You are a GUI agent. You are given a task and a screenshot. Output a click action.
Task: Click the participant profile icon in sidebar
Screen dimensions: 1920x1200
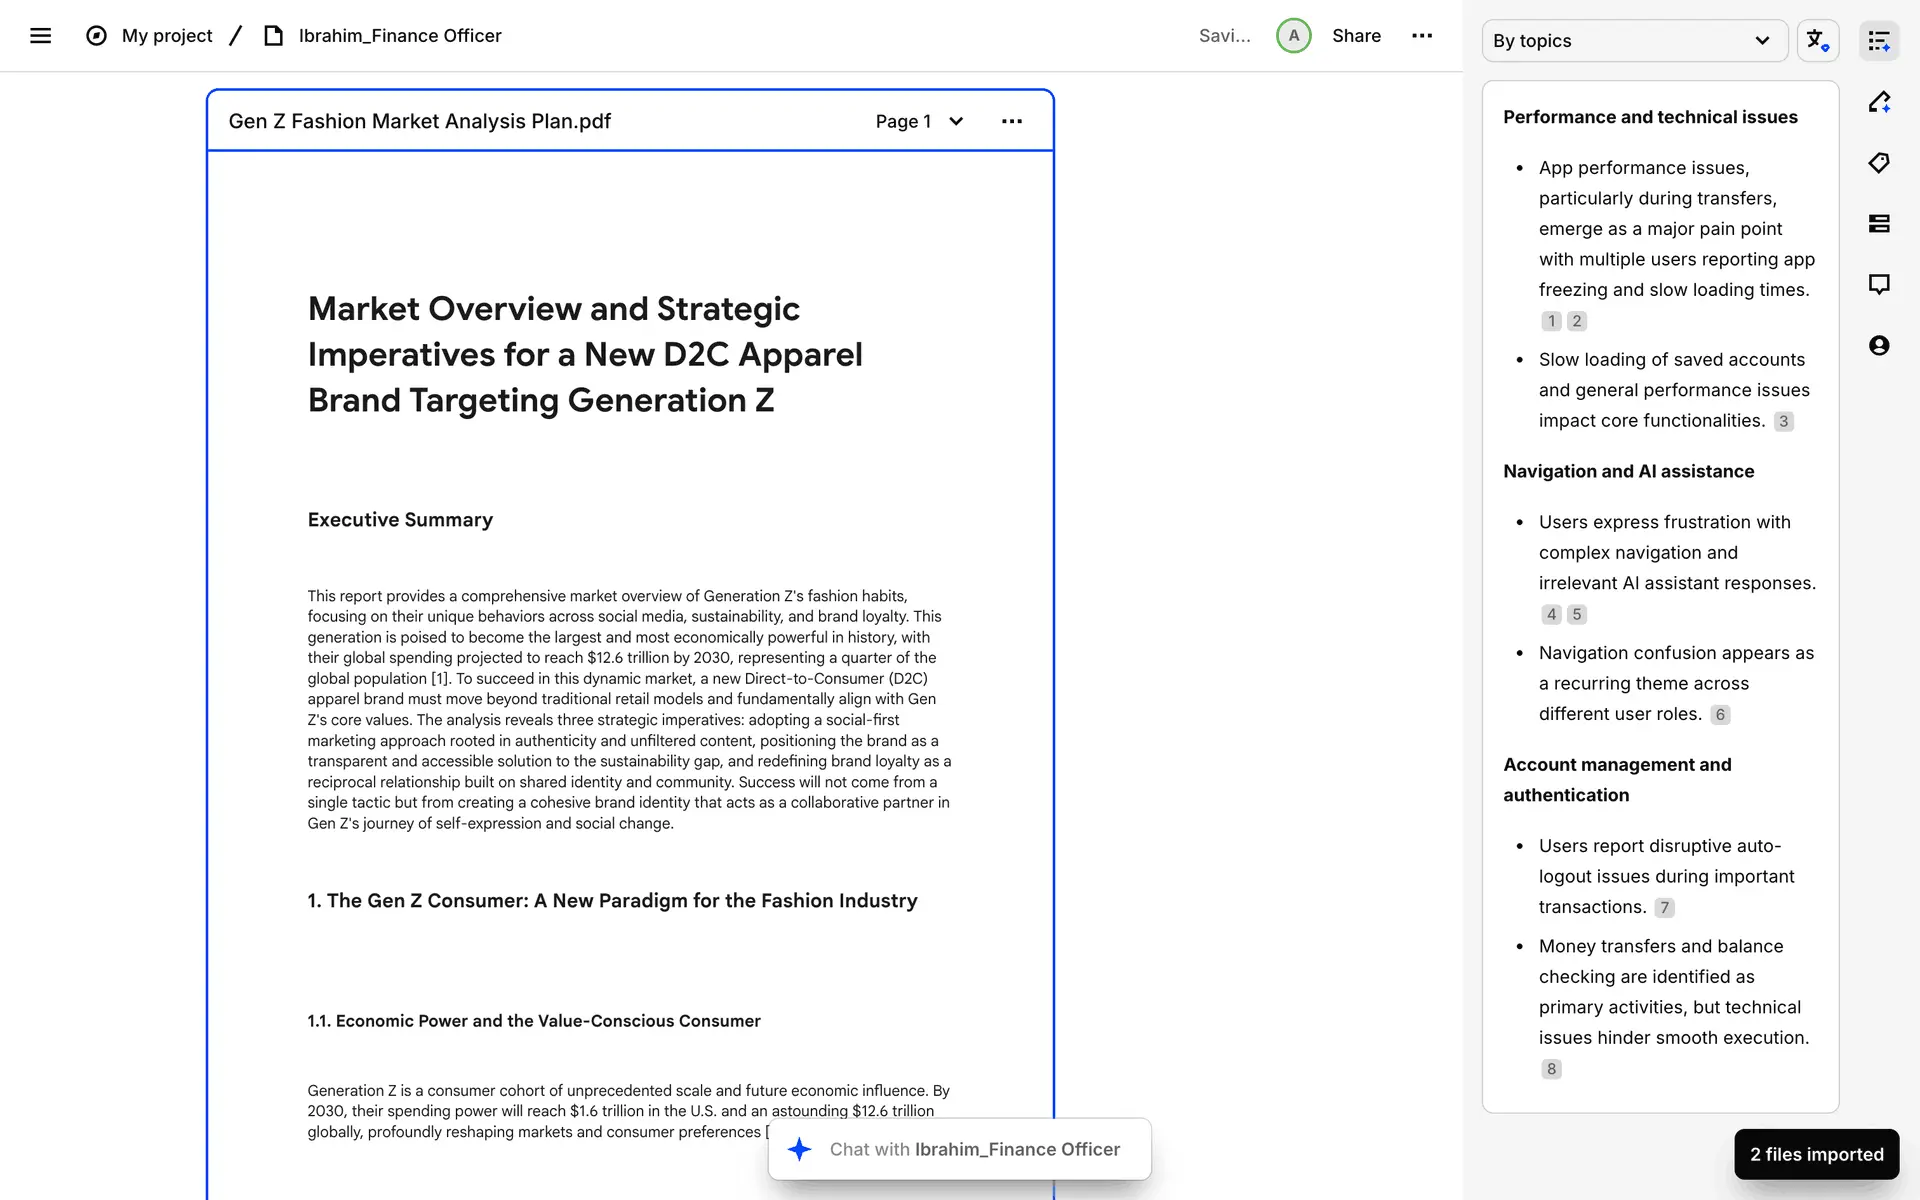click(x=1878, y=346)
